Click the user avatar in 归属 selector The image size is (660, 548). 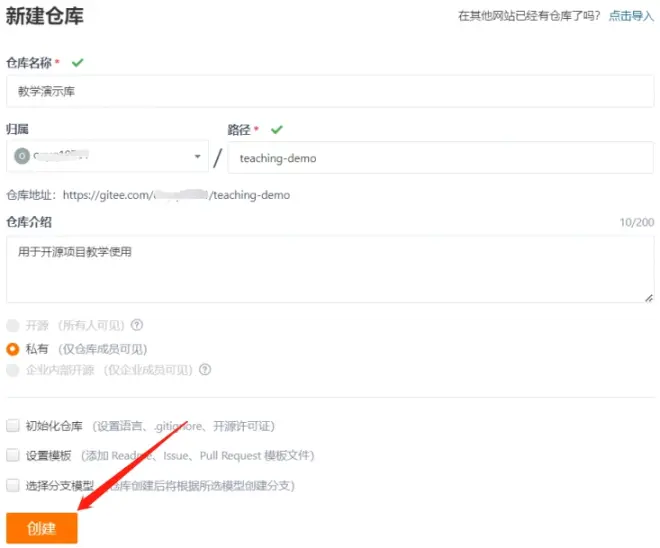point(22,156)
